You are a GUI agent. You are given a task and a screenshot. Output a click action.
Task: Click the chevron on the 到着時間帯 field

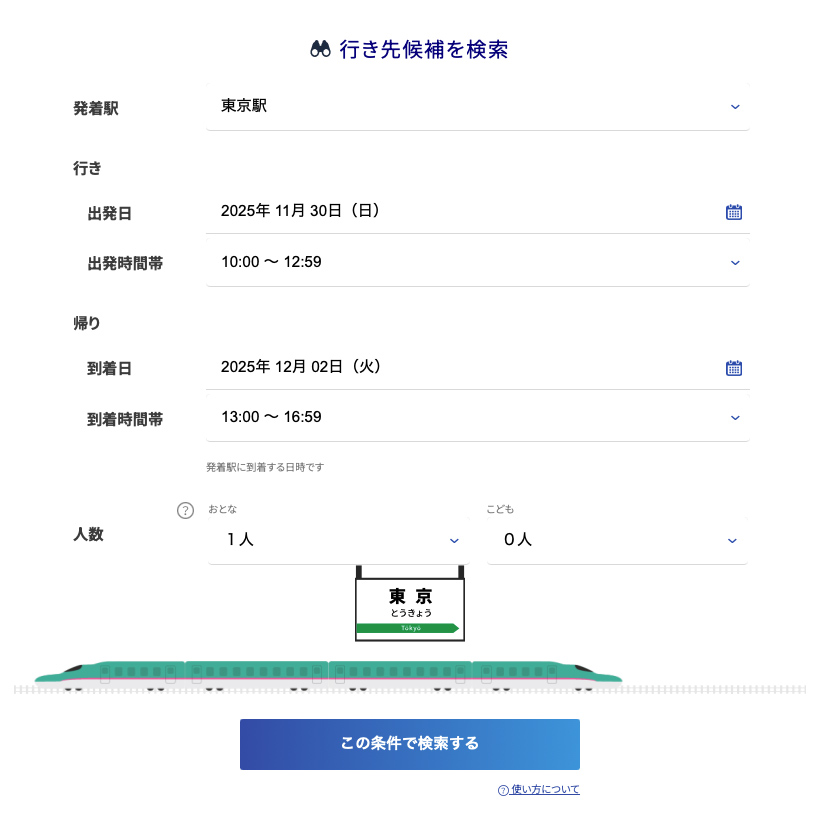point(735,418)
